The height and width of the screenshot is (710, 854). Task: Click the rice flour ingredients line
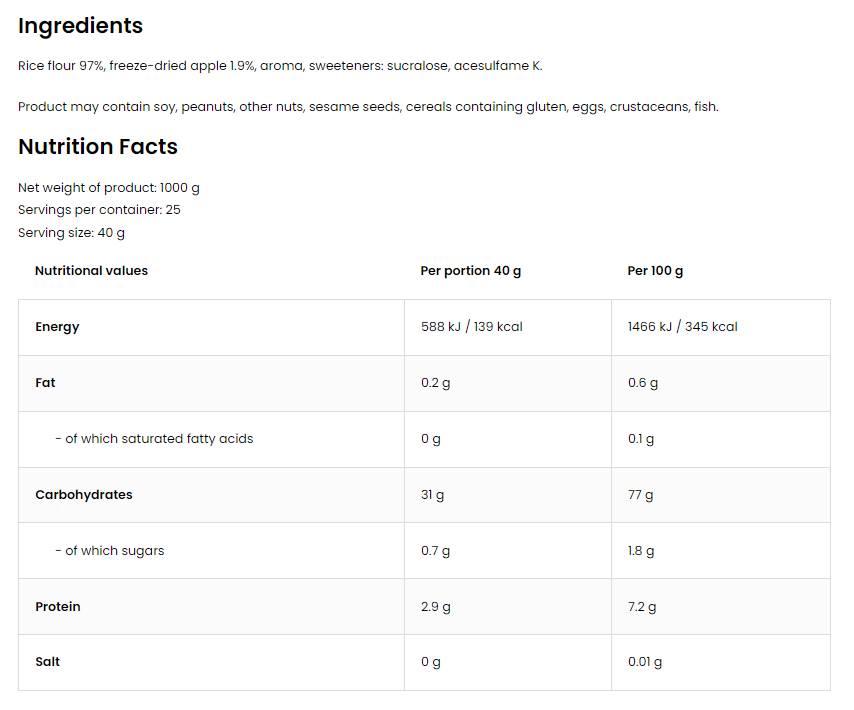(280, 66)
